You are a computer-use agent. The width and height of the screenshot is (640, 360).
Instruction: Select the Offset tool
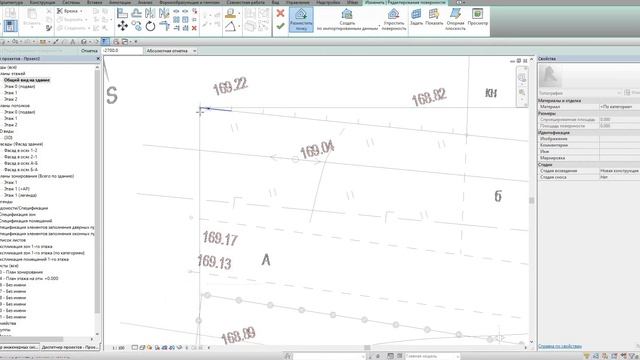pos(136,13)
